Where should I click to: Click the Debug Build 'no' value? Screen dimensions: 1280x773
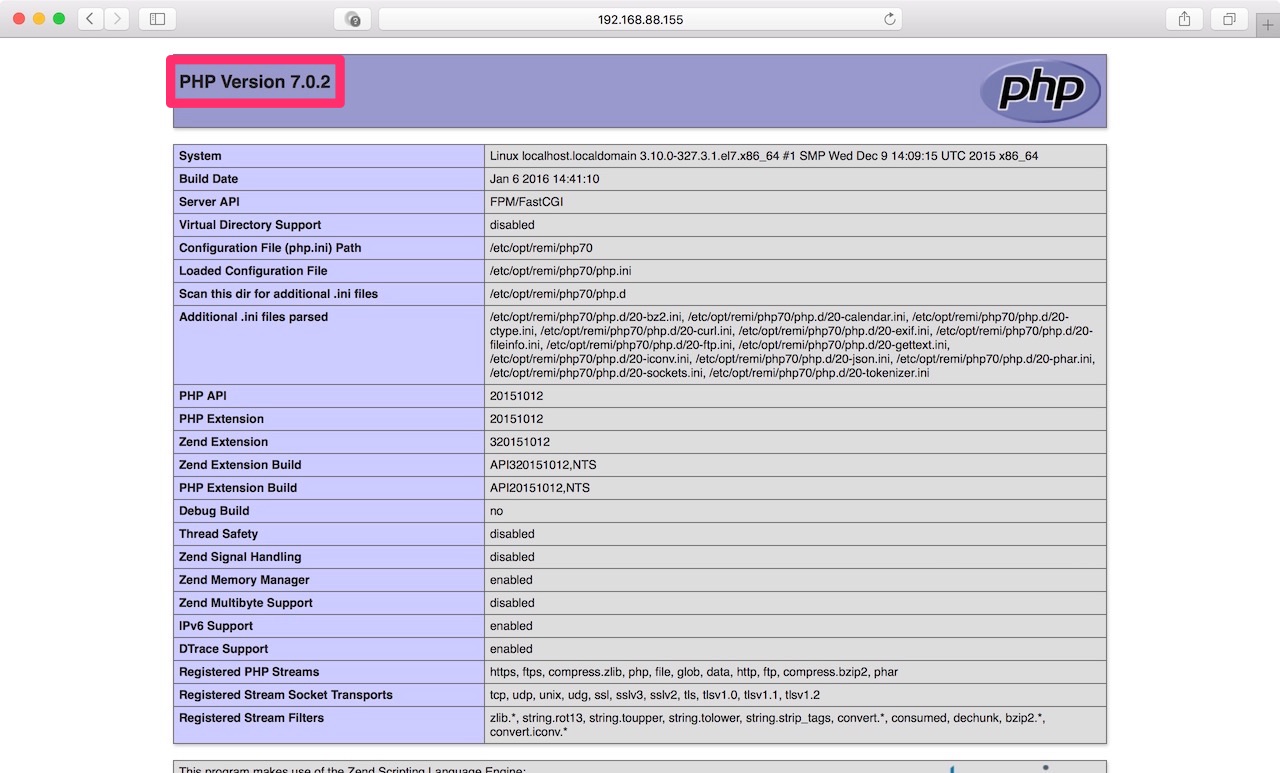[497, 511]
